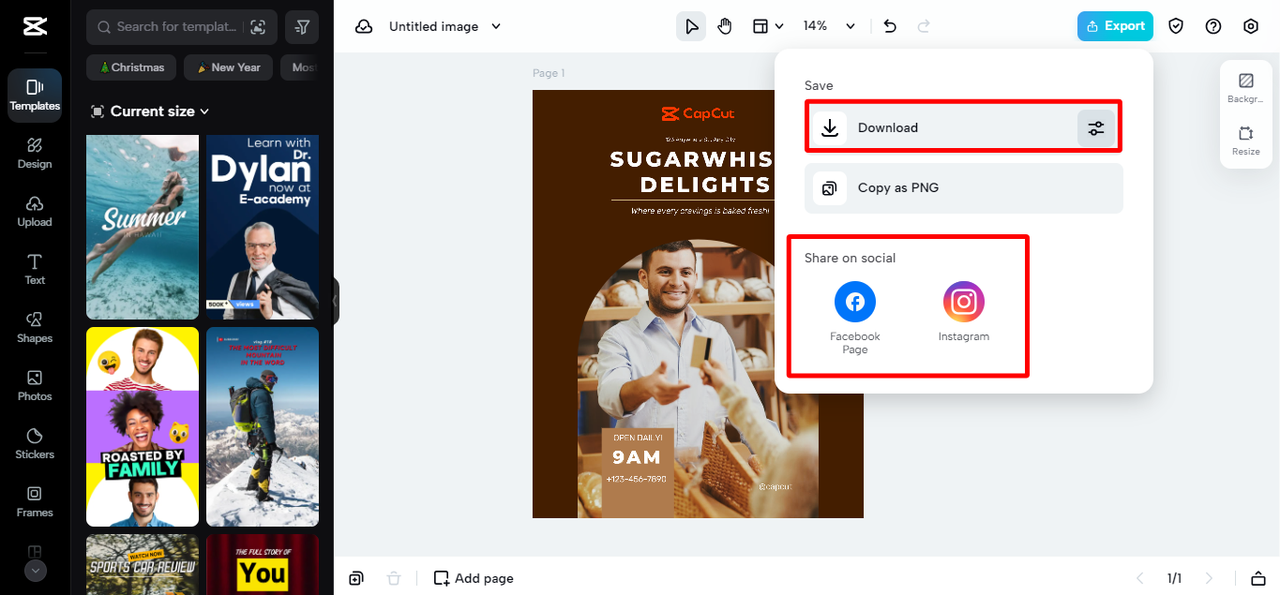
Task: Expand the Current size dropdown
Action: coord(150,111)
